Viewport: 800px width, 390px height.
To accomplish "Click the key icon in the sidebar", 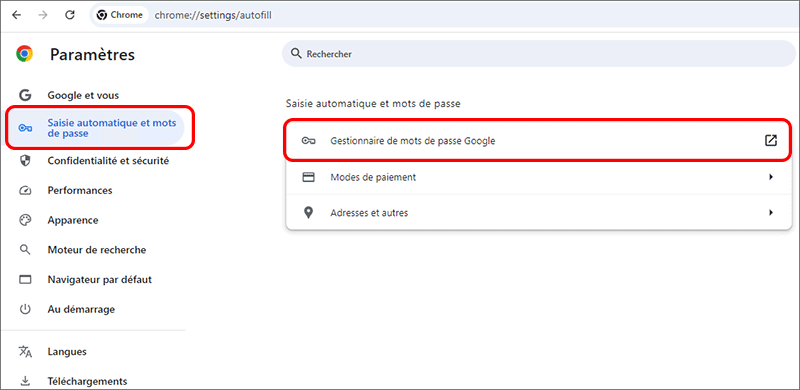I will click(x=25, y=128).
